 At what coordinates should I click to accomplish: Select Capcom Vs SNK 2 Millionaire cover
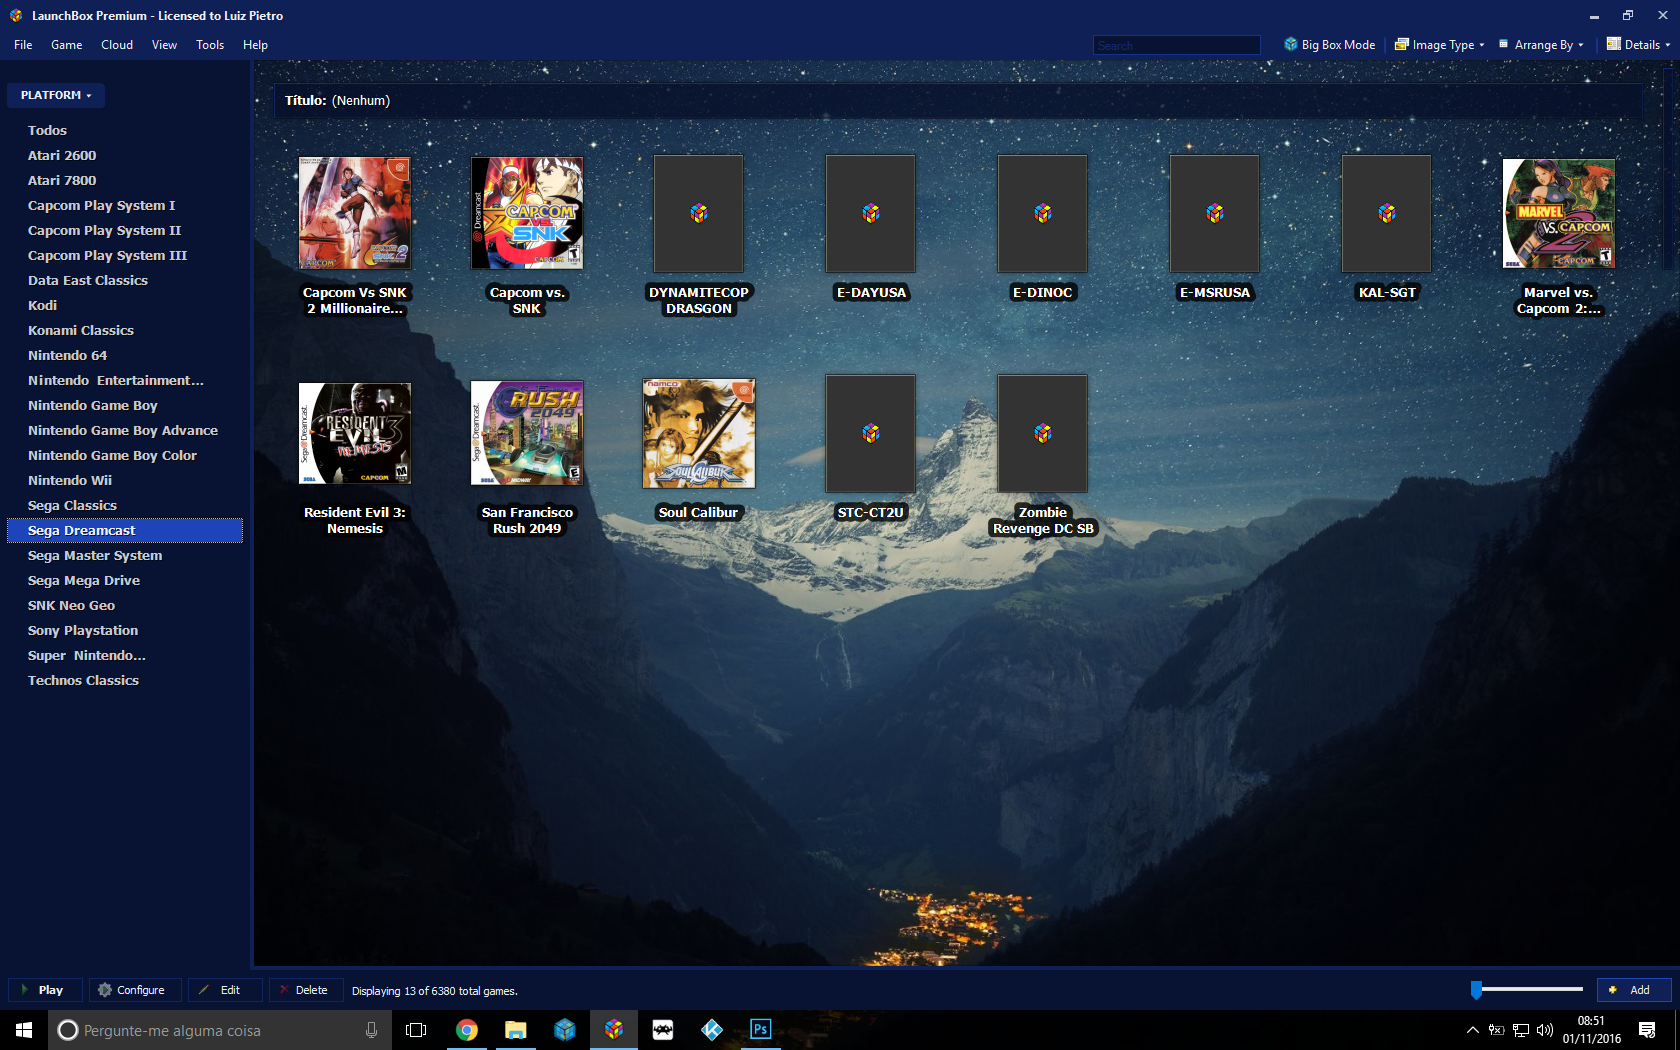(x=355, y=213)
